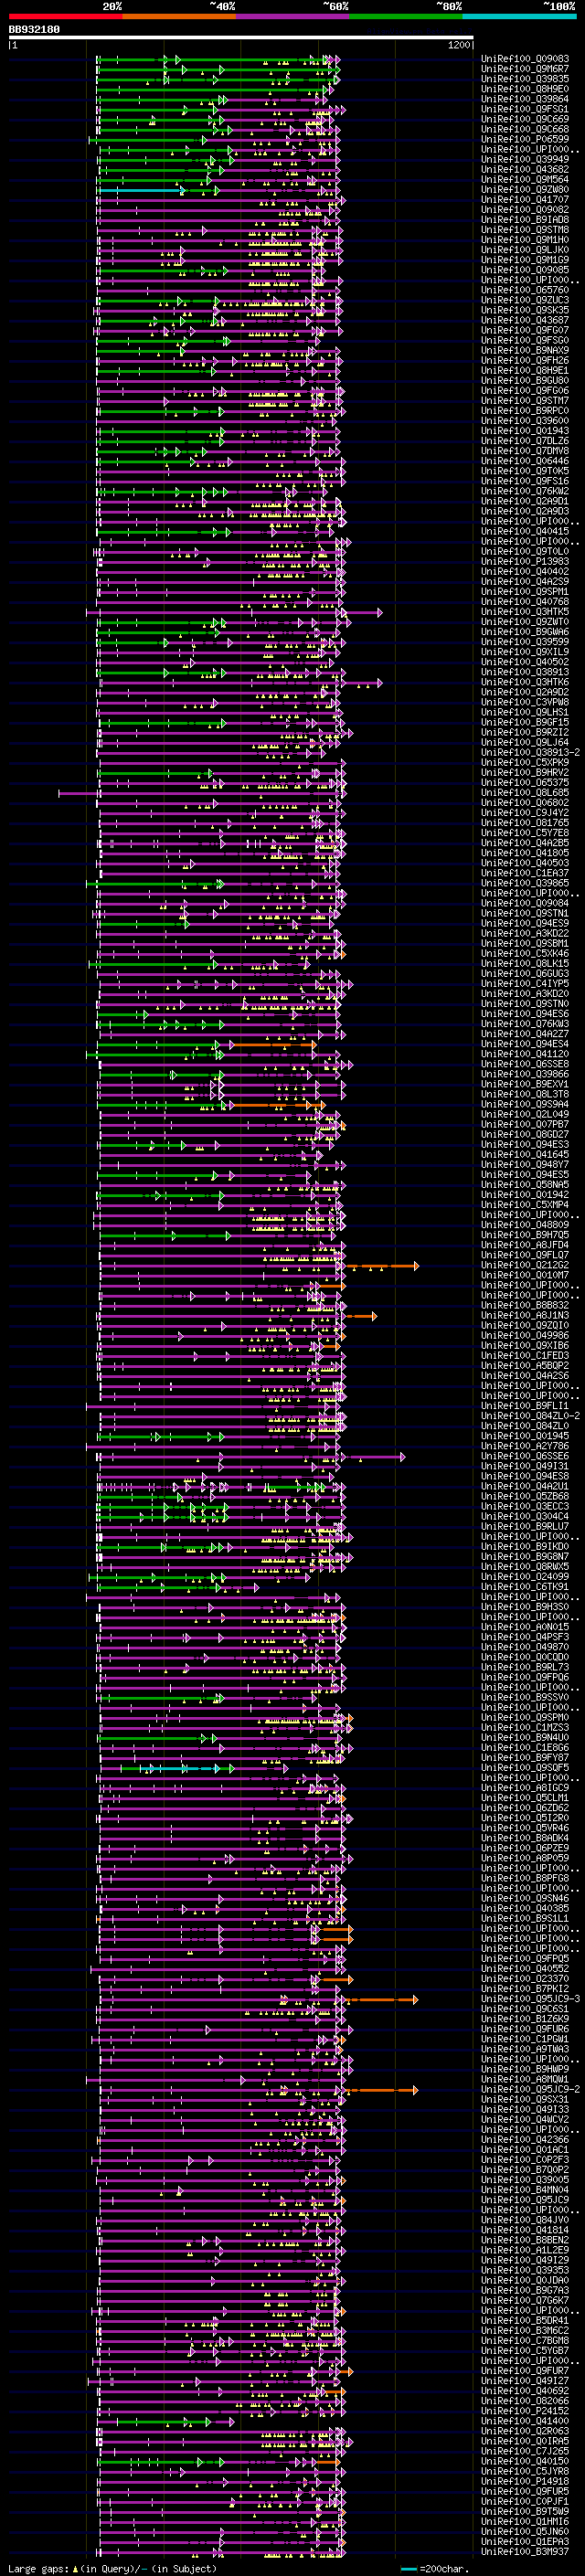Select the UniRef100_Q0CQD0 label
This screenshot has height=2576, width=585.
coord(525,1658)
